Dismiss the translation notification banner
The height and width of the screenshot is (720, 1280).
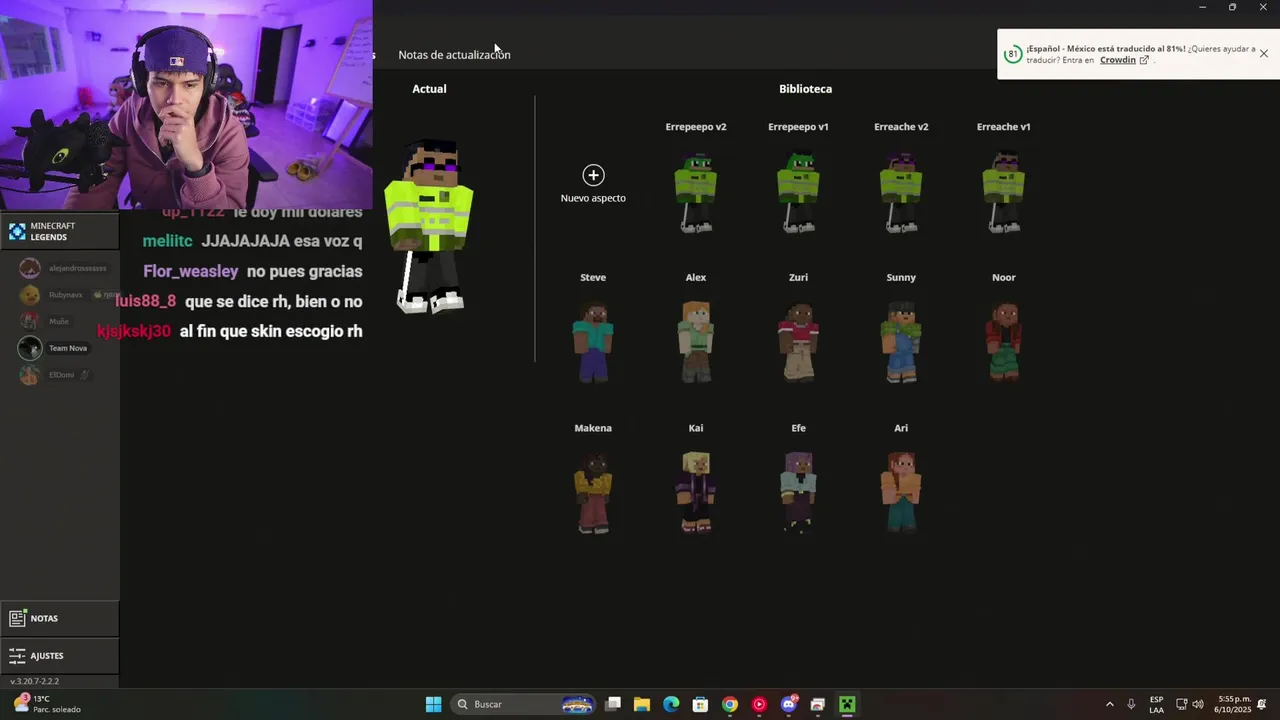coord(1264,54)
